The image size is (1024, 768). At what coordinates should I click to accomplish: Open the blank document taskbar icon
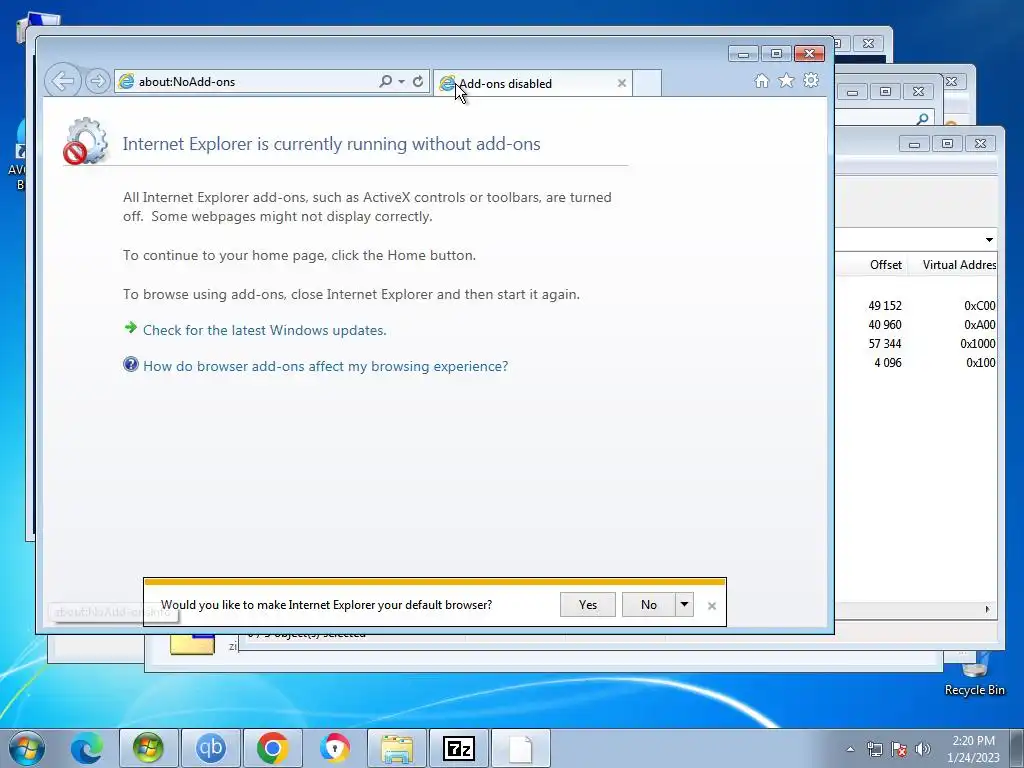point(520,748)
